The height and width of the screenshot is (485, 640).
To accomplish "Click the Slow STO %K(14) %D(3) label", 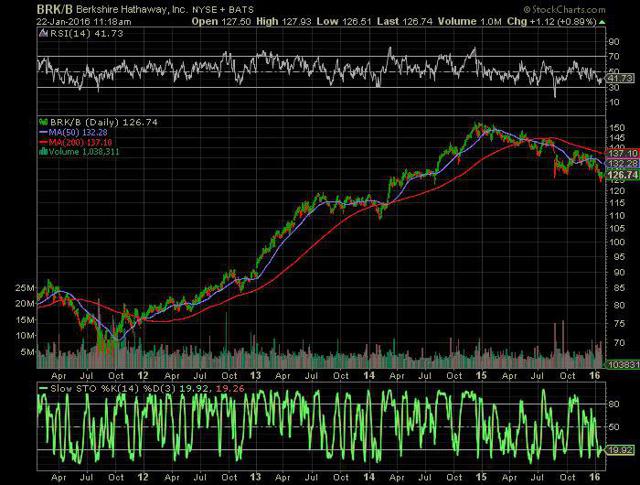I will (113, 388).
